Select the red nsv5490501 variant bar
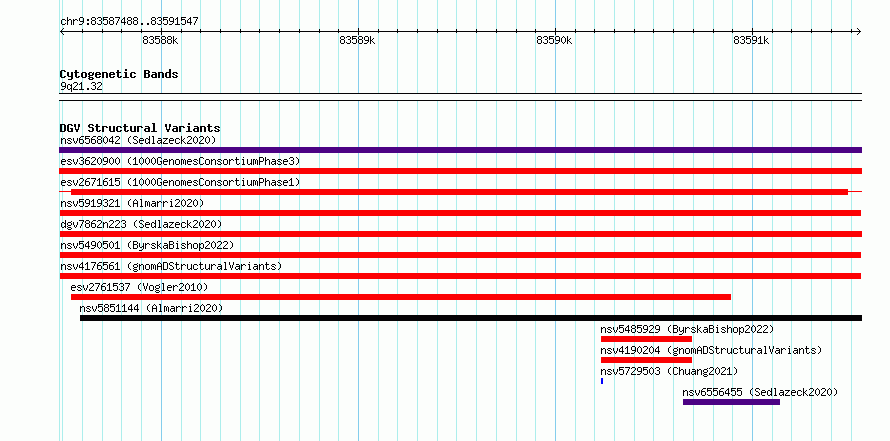This screenshot has height=441, width=890. pos(460,255)
